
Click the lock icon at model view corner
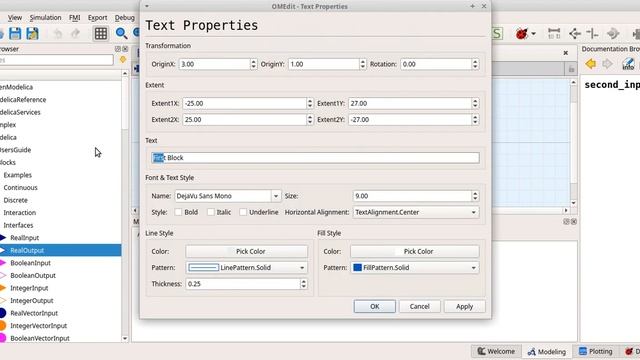pyautogui.click(x=571, y=69)
